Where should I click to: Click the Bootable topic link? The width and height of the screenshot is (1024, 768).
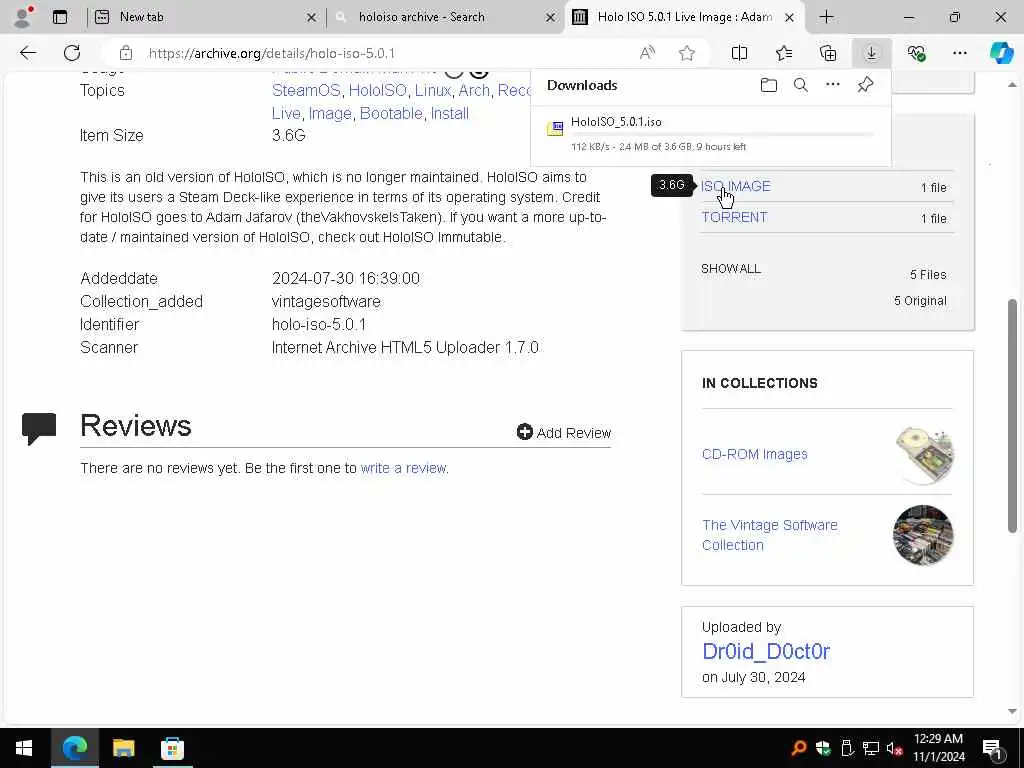tap(391, 113)
